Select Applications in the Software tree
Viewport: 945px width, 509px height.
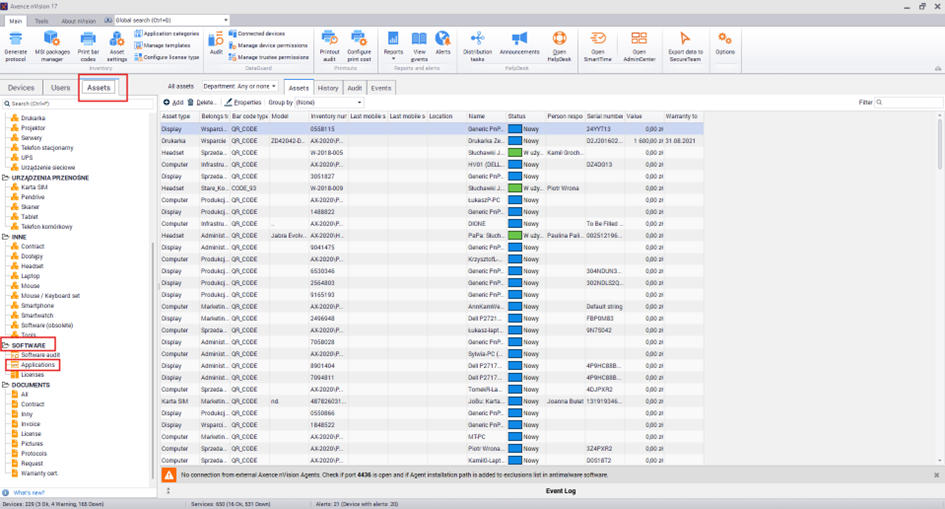pos(38,365)
